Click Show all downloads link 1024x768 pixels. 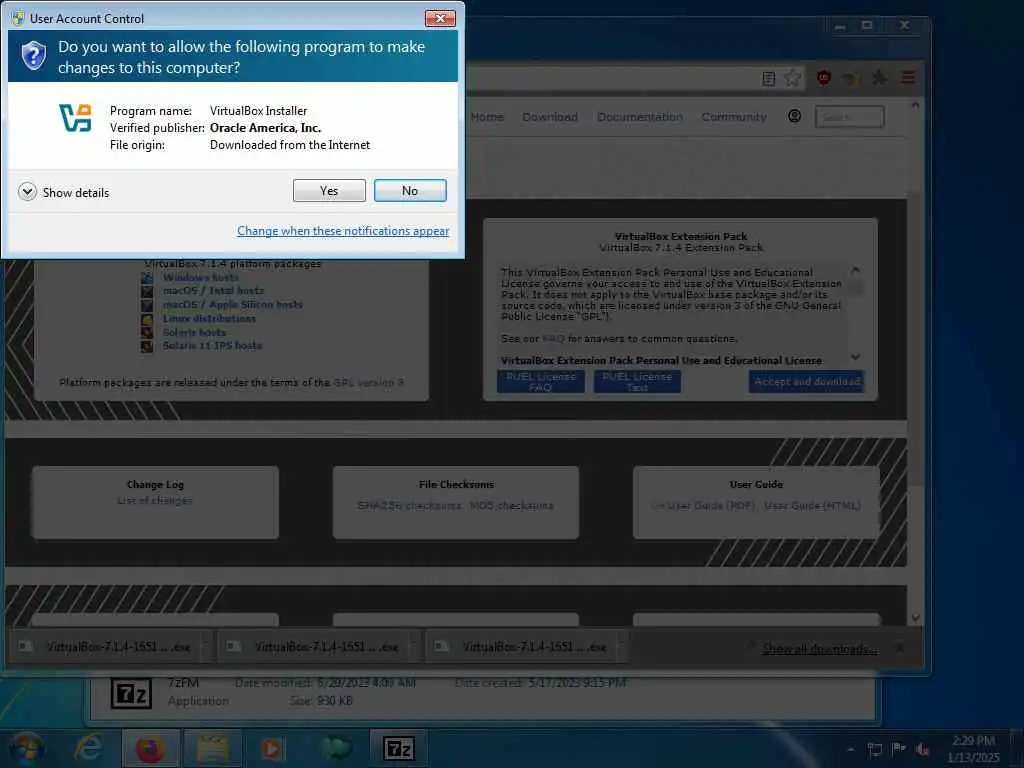click(x=819, y=648)
